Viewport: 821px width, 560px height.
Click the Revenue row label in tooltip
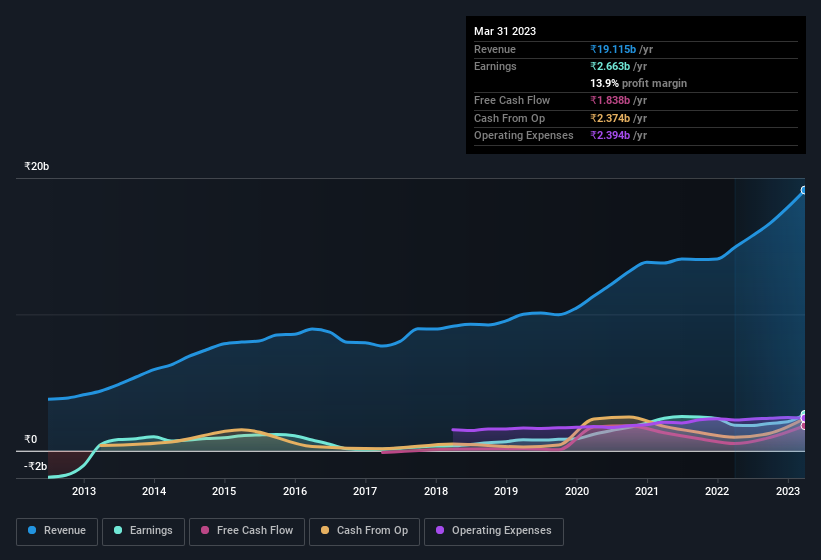coord(495,49)
